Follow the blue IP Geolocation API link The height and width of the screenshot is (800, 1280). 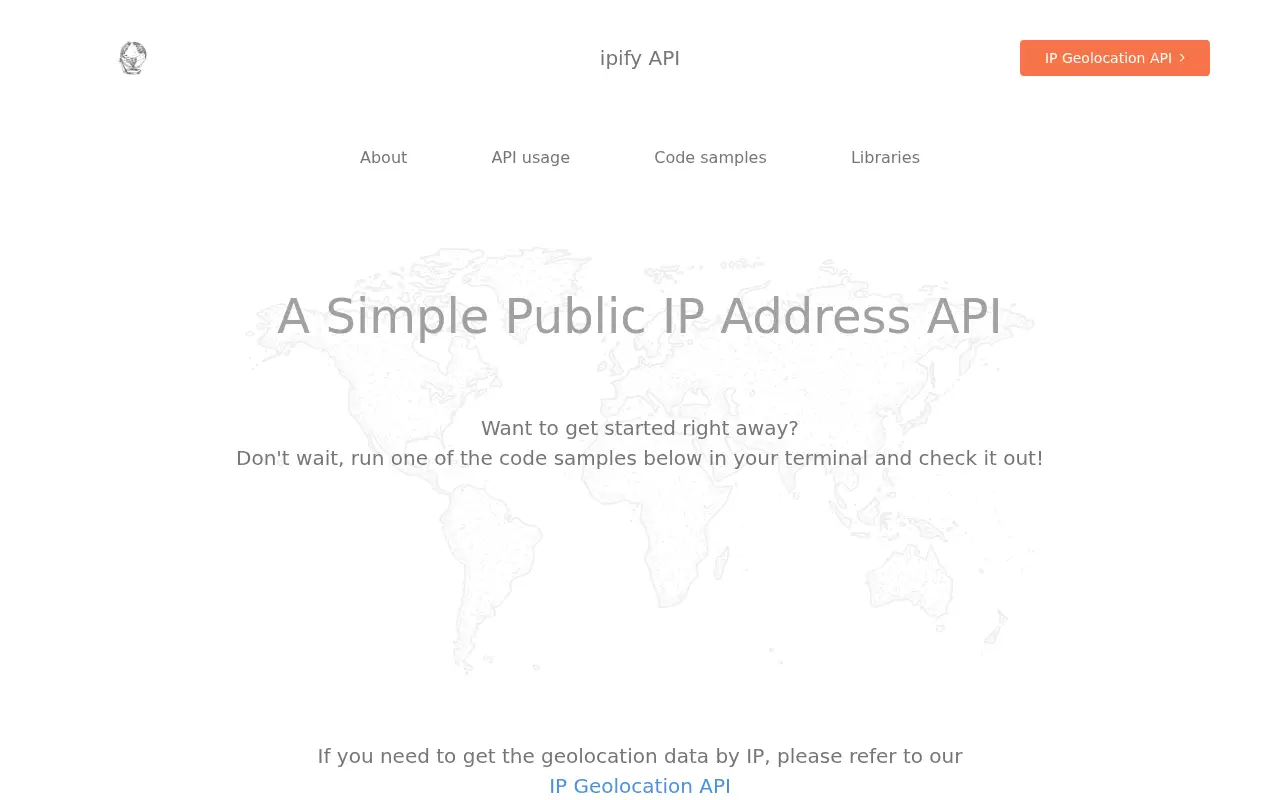[x=640, y=786]
